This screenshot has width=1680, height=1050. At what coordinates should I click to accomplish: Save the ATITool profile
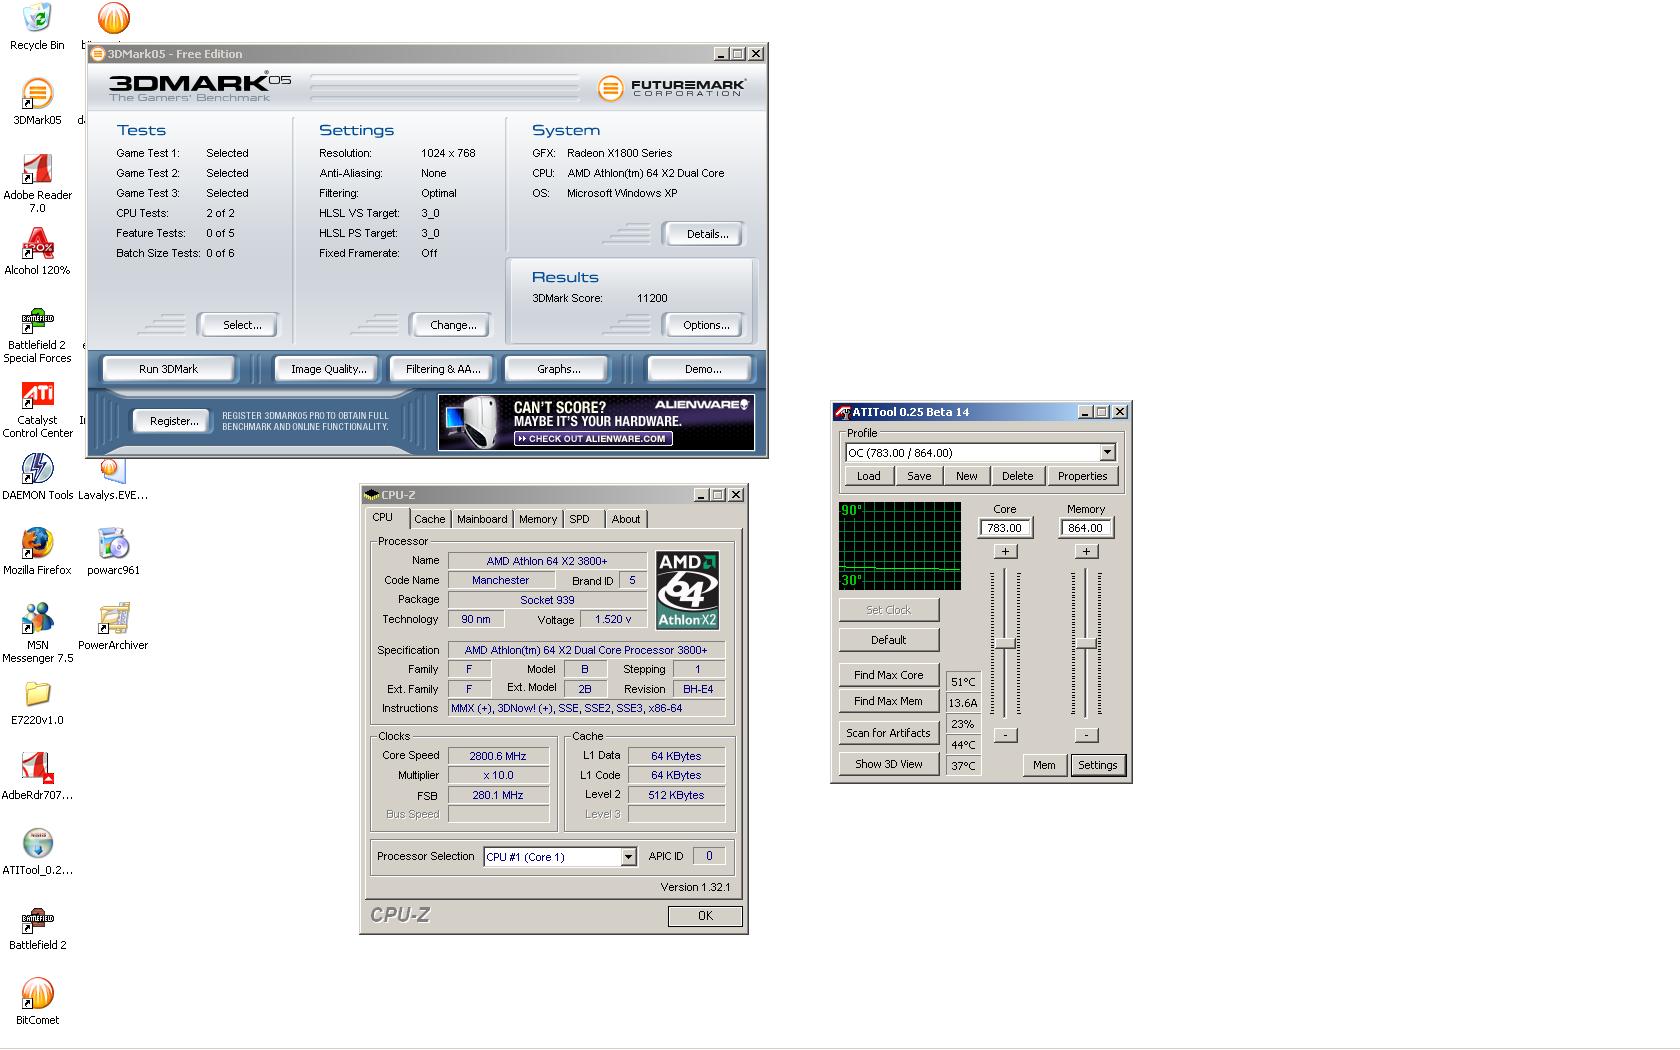(919, 476)
